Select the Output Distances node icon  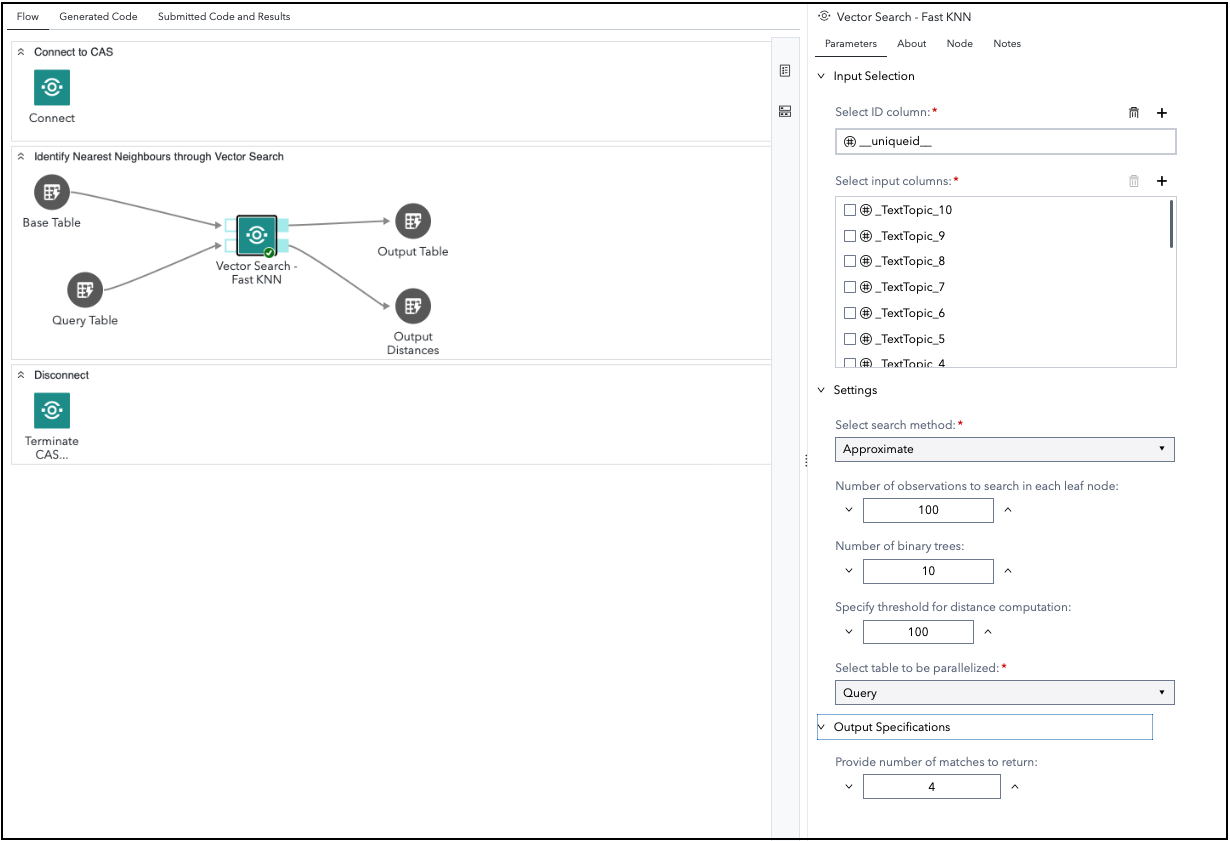[413, 307]
